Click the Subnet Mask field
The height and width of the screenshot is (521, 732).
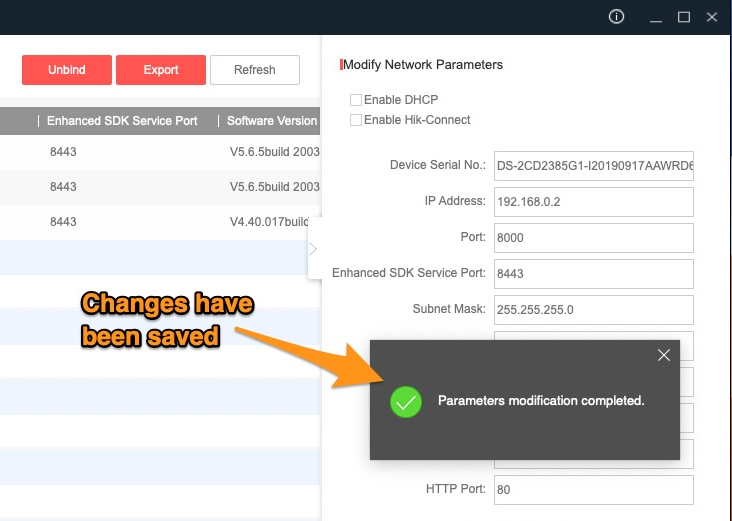tap(593, 309)
